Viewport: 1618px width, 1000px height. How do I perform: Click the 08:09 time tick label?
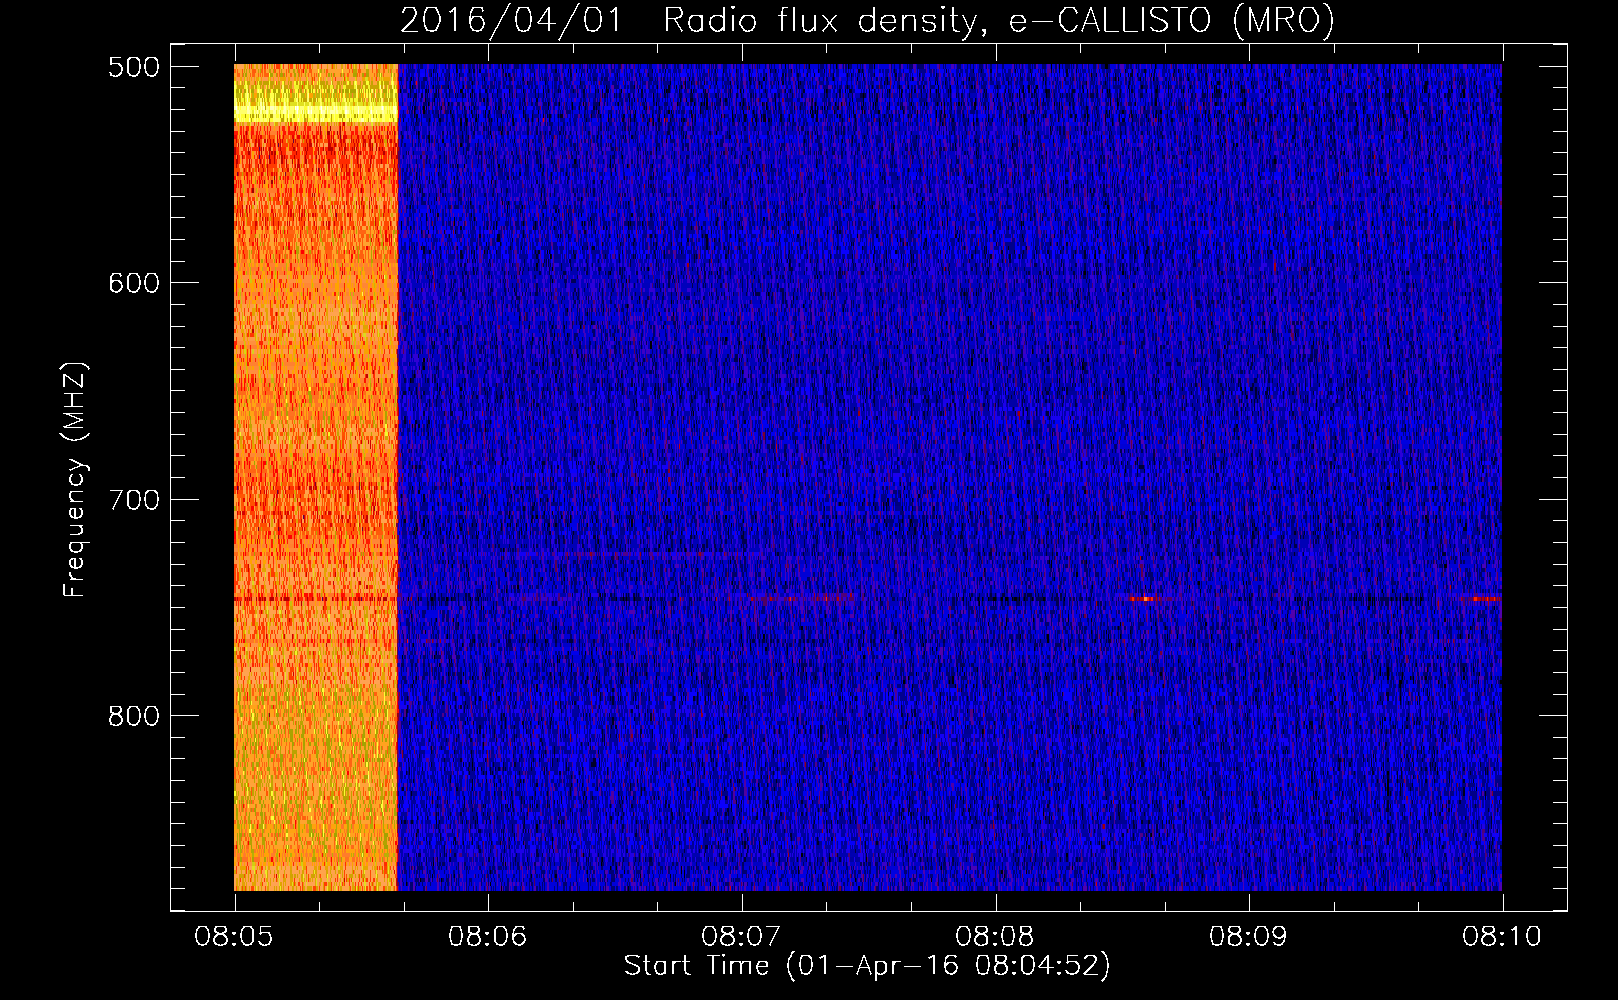click(x=1249, y=936)
